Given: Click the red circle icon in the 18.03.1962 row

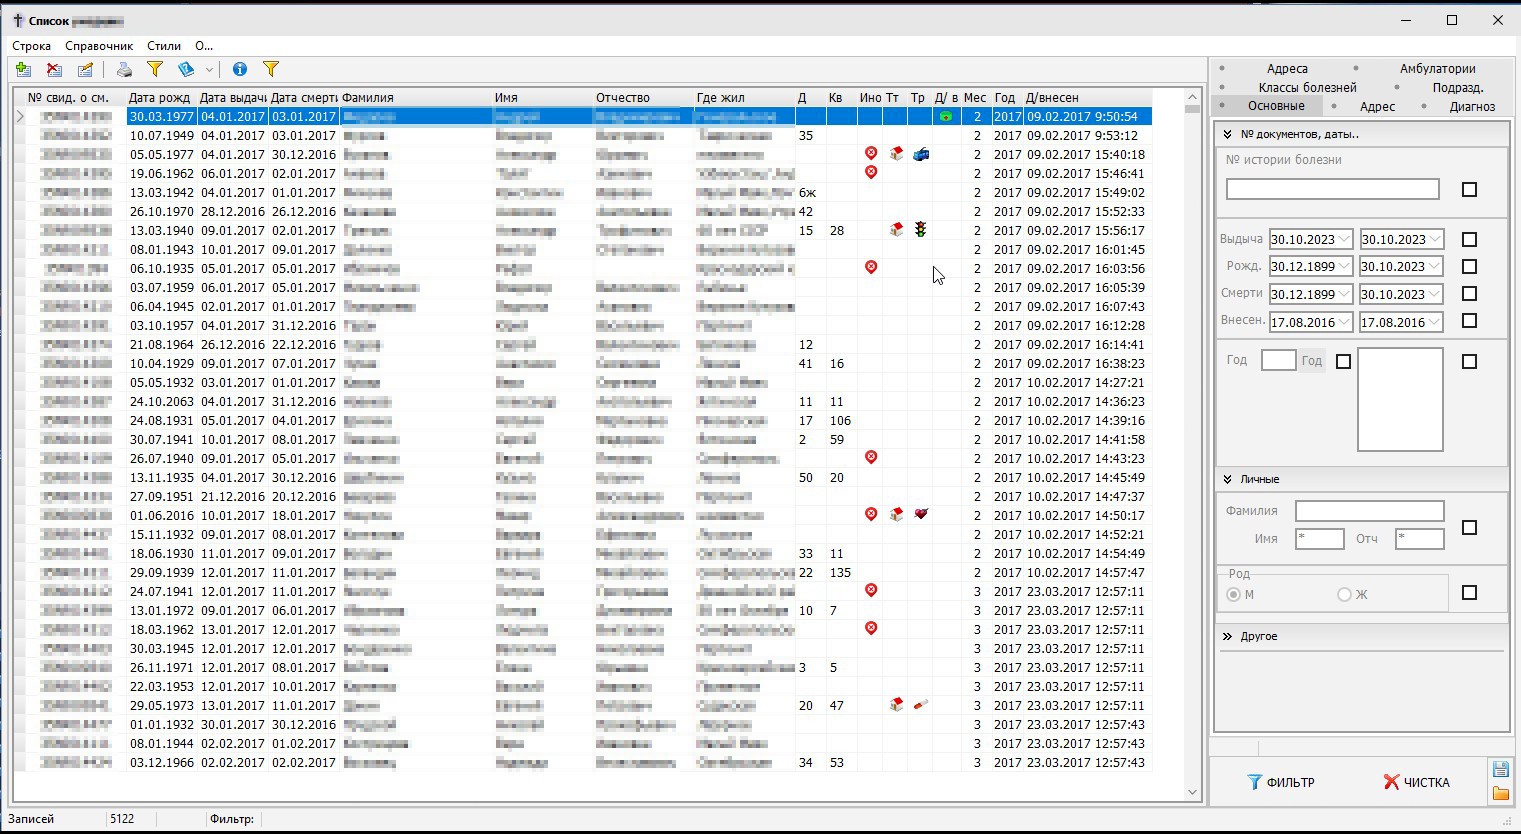Looking at the screenshot, I should pos(871,628).
